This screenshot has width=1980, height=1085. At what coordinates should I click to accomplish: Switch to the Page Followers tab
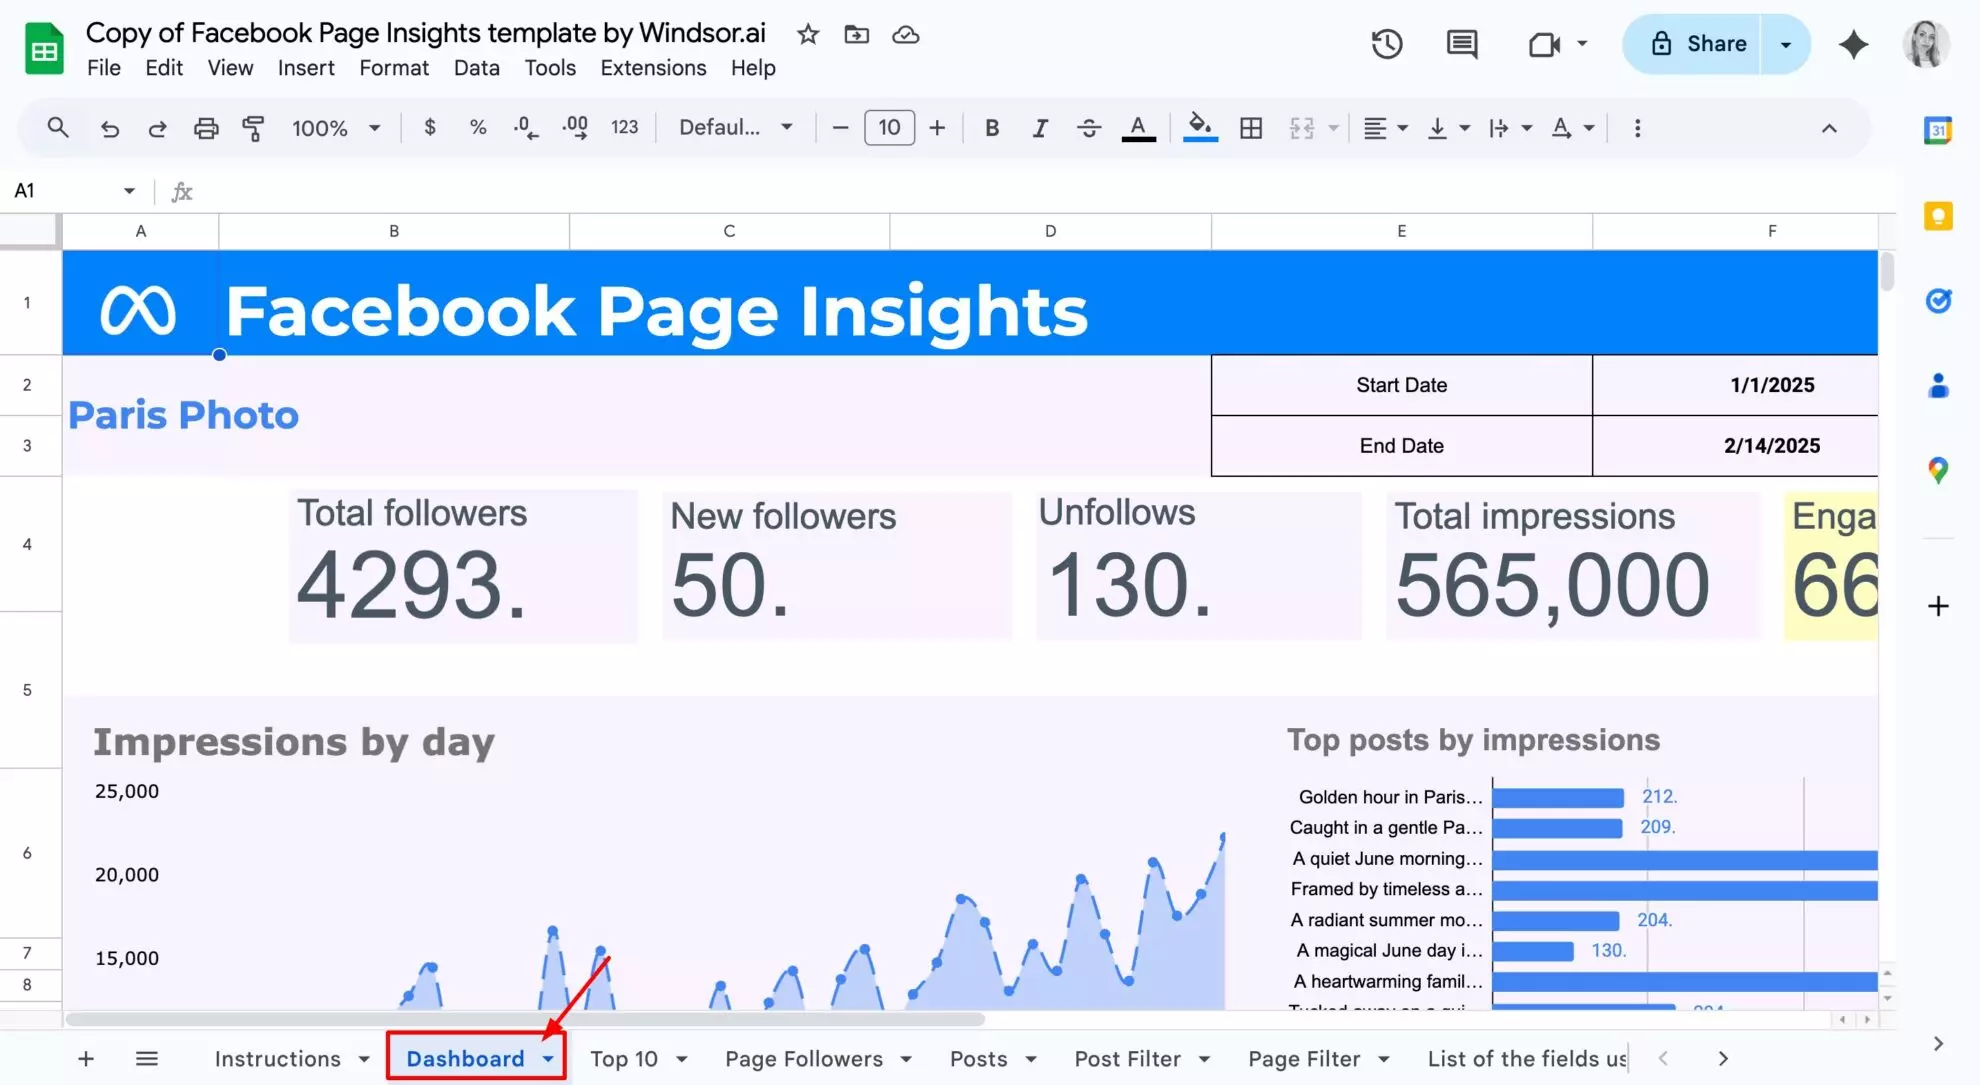click(x=805, y=1058)
